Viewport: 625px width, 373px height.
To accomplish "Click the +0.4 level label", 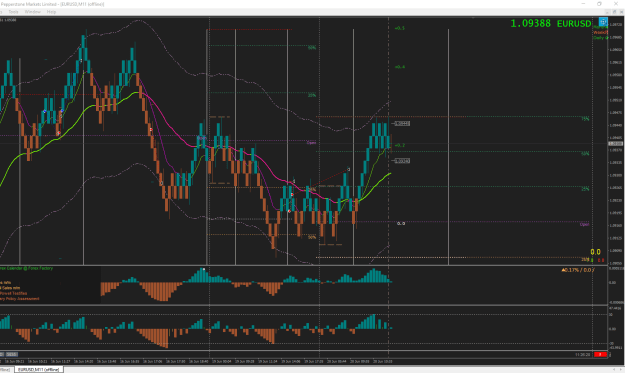I will (399, 67).
